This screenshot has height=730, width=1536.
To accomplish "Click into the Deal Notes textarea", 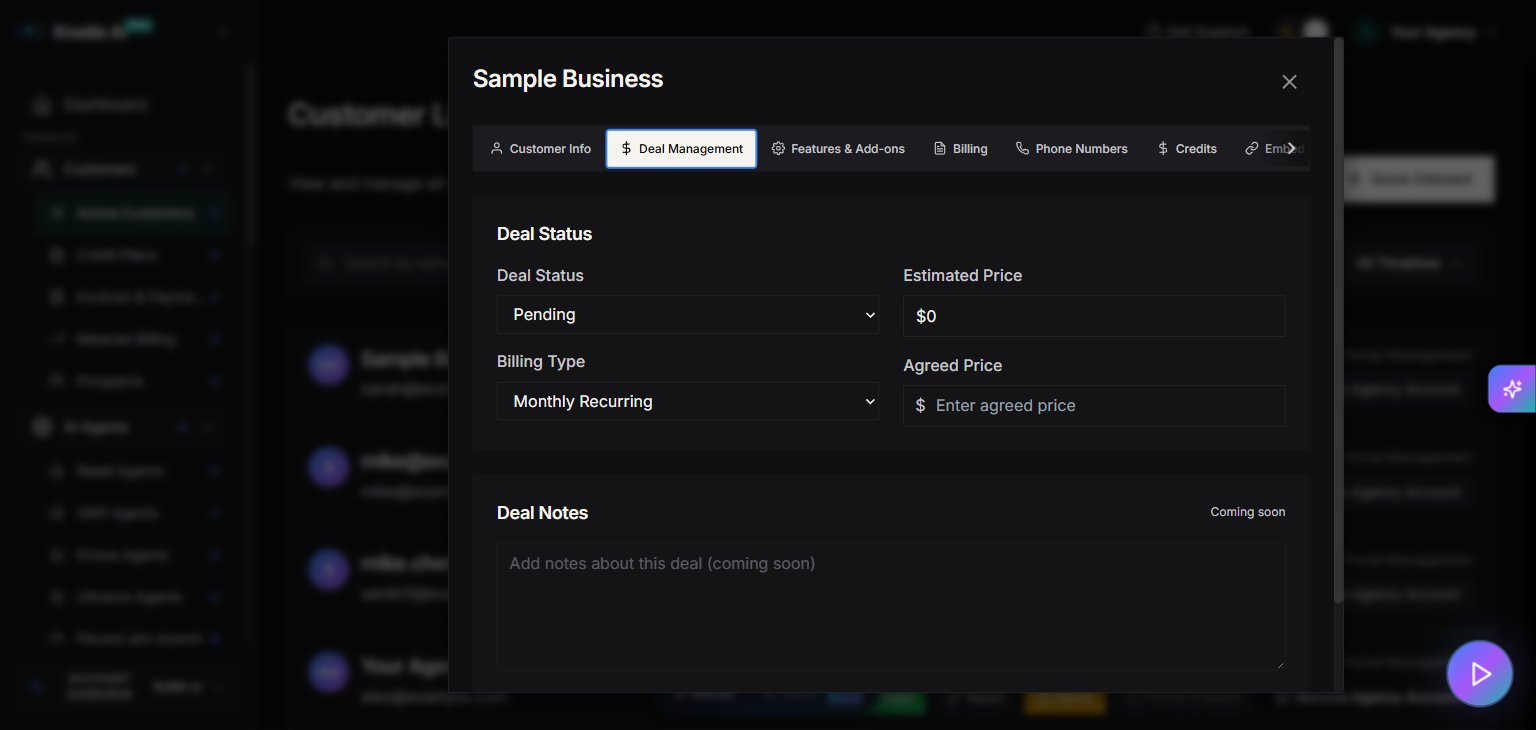I will point(891,606).
